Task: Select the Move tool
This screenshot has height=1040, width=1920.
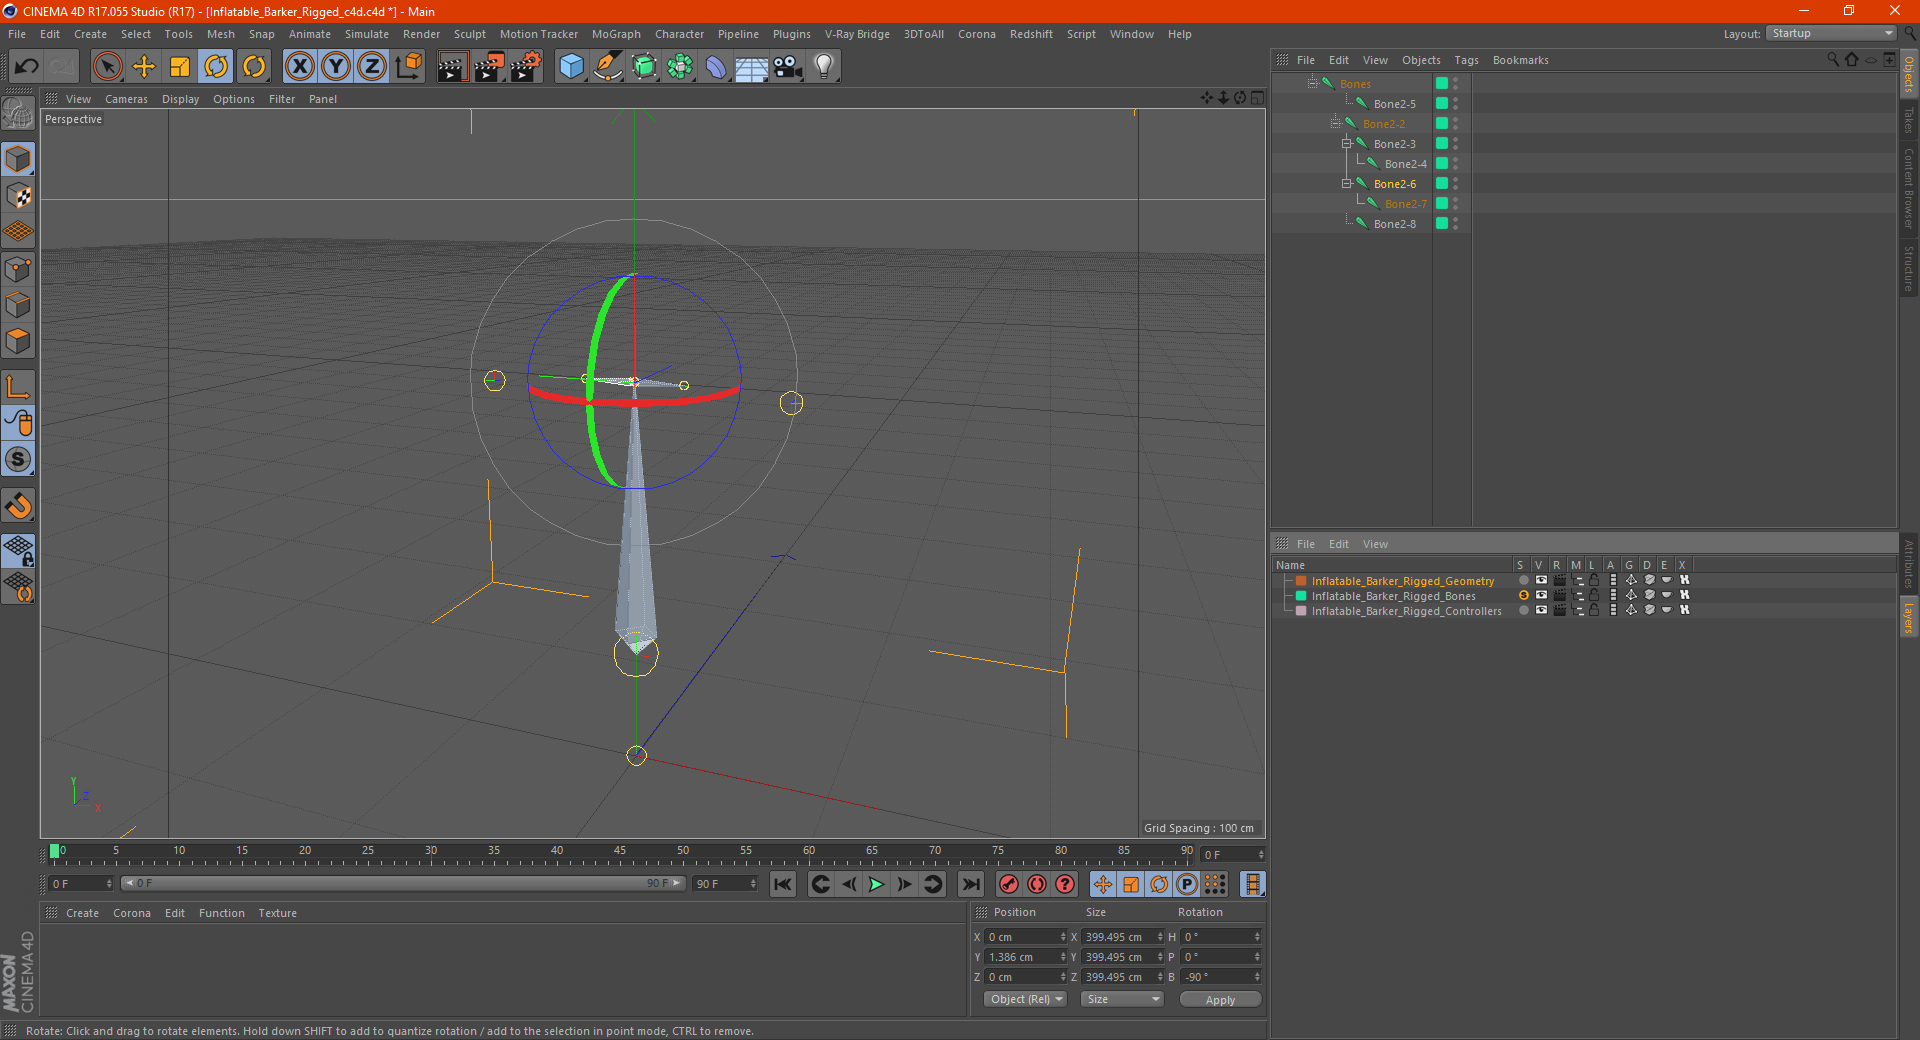Action: pyautogui.click(x=144, y=67)
